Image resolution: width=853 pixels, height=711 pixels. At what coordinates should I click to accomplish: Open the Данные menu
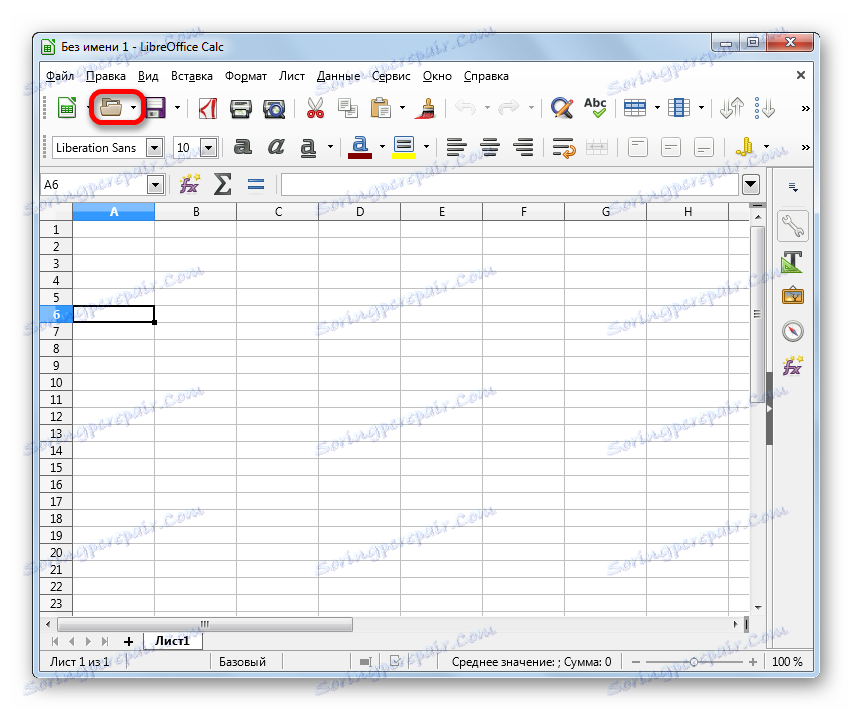(338, 76)
